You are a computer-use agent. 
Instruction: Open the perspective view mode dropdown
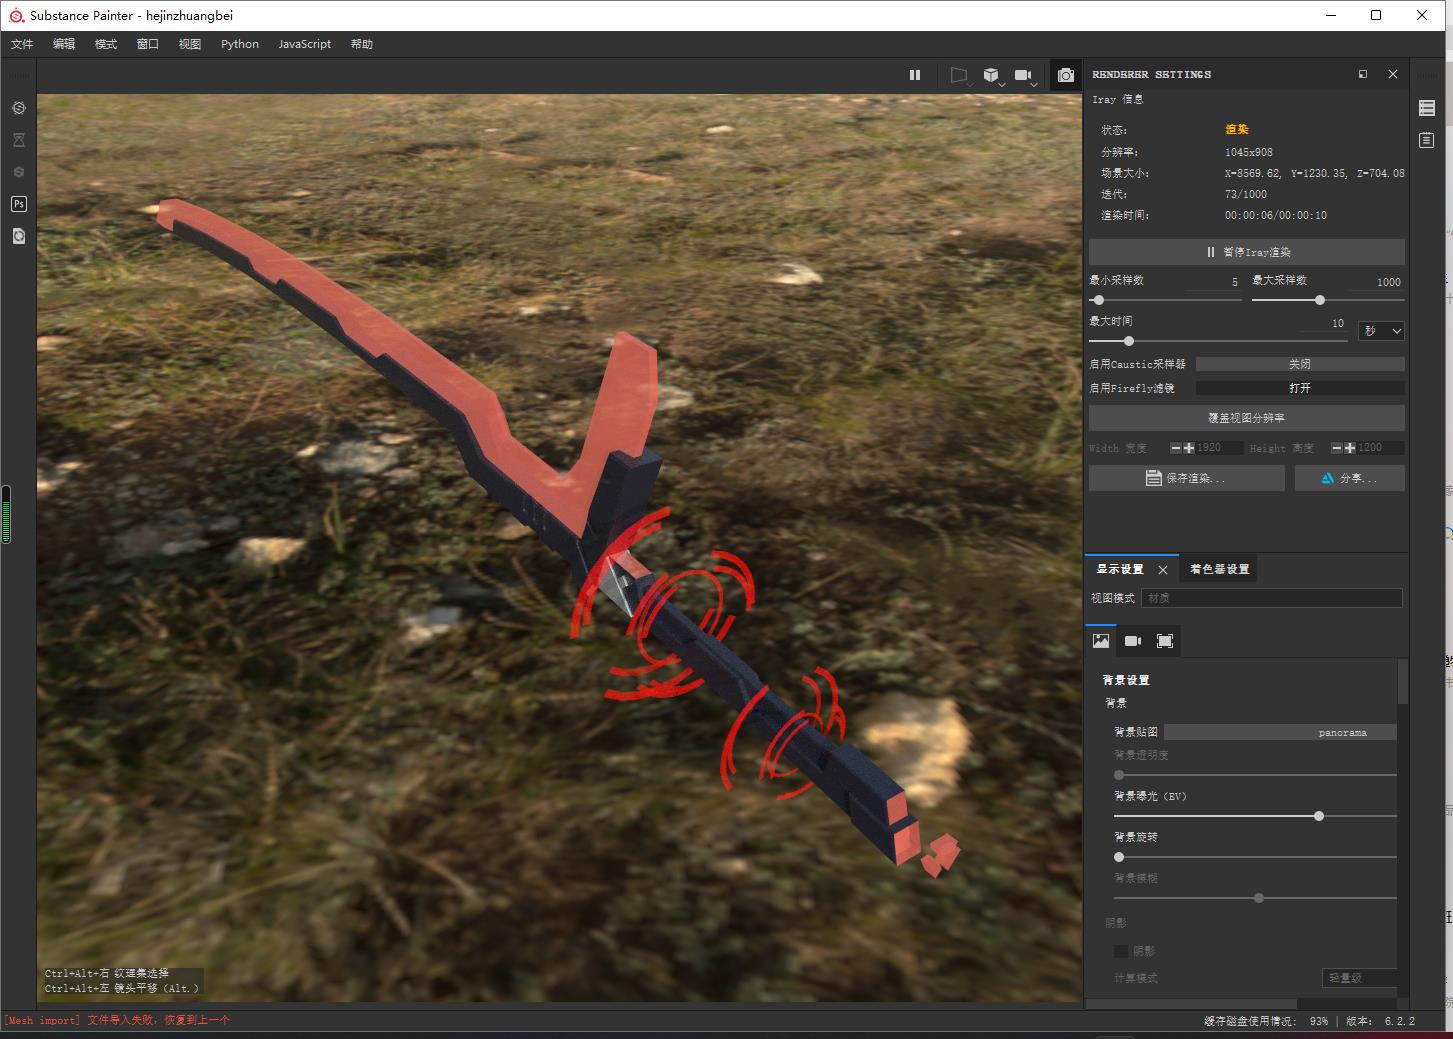point(960,75)
